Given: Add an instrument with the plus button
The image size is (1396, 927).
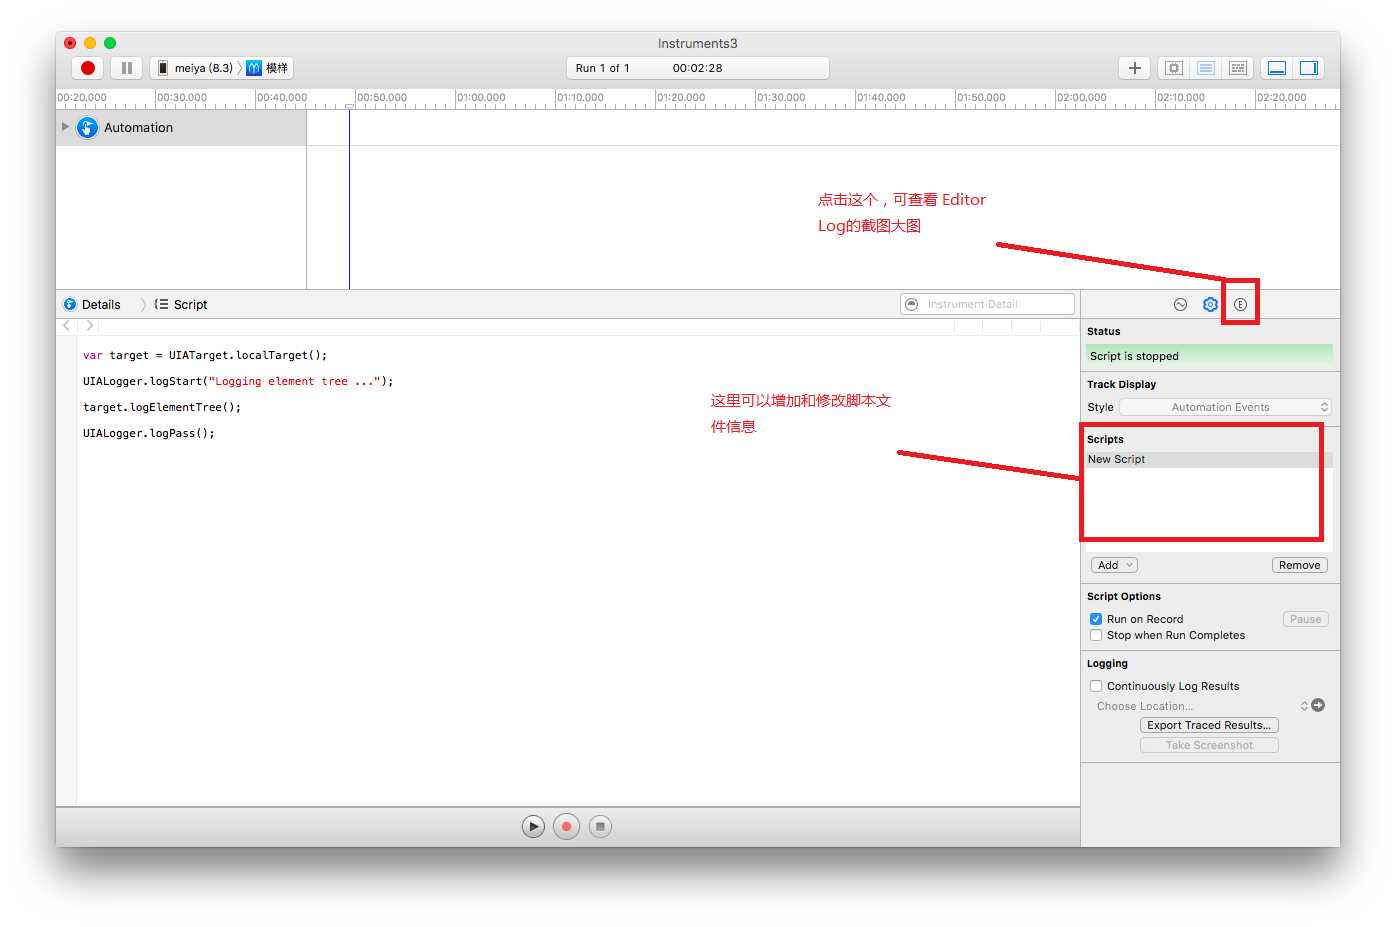Looking at the screenshot, I should pyautogui.click(x=1134, y=68).
